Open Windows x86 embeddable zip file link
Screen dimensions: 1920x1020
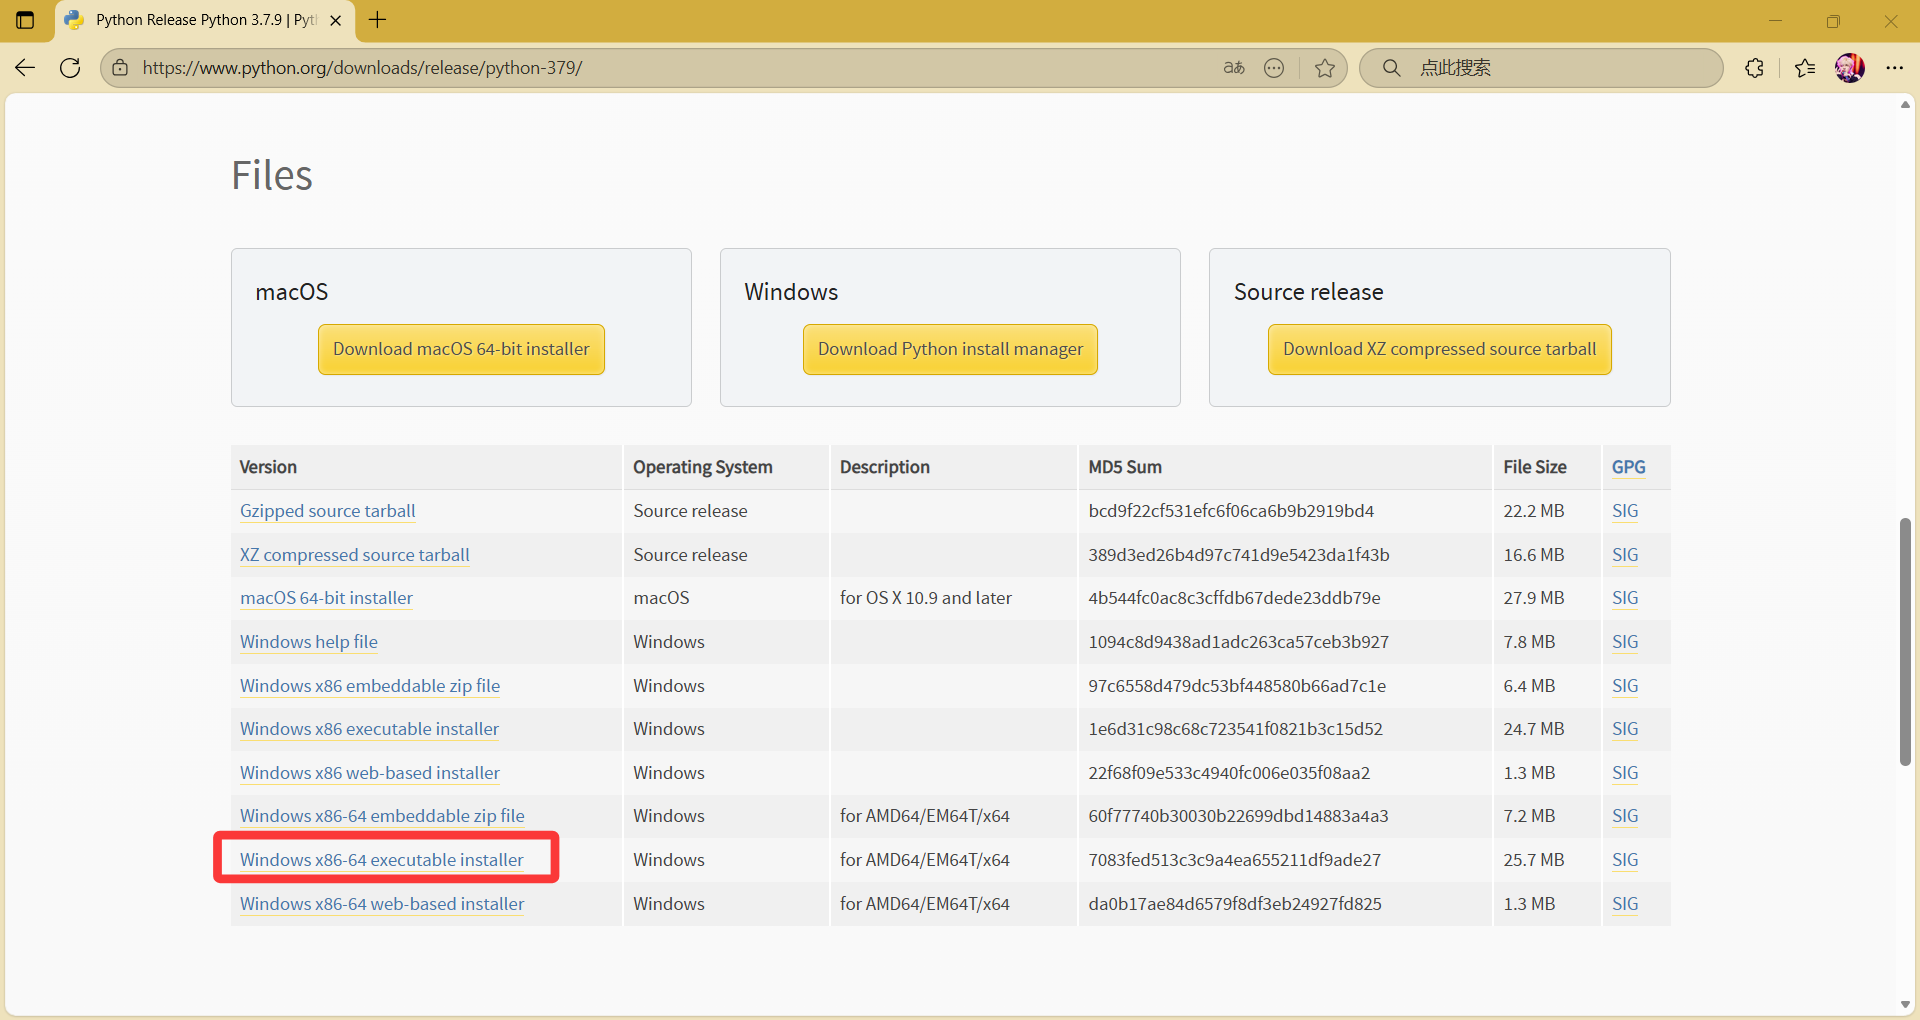(x=370, y=686)
